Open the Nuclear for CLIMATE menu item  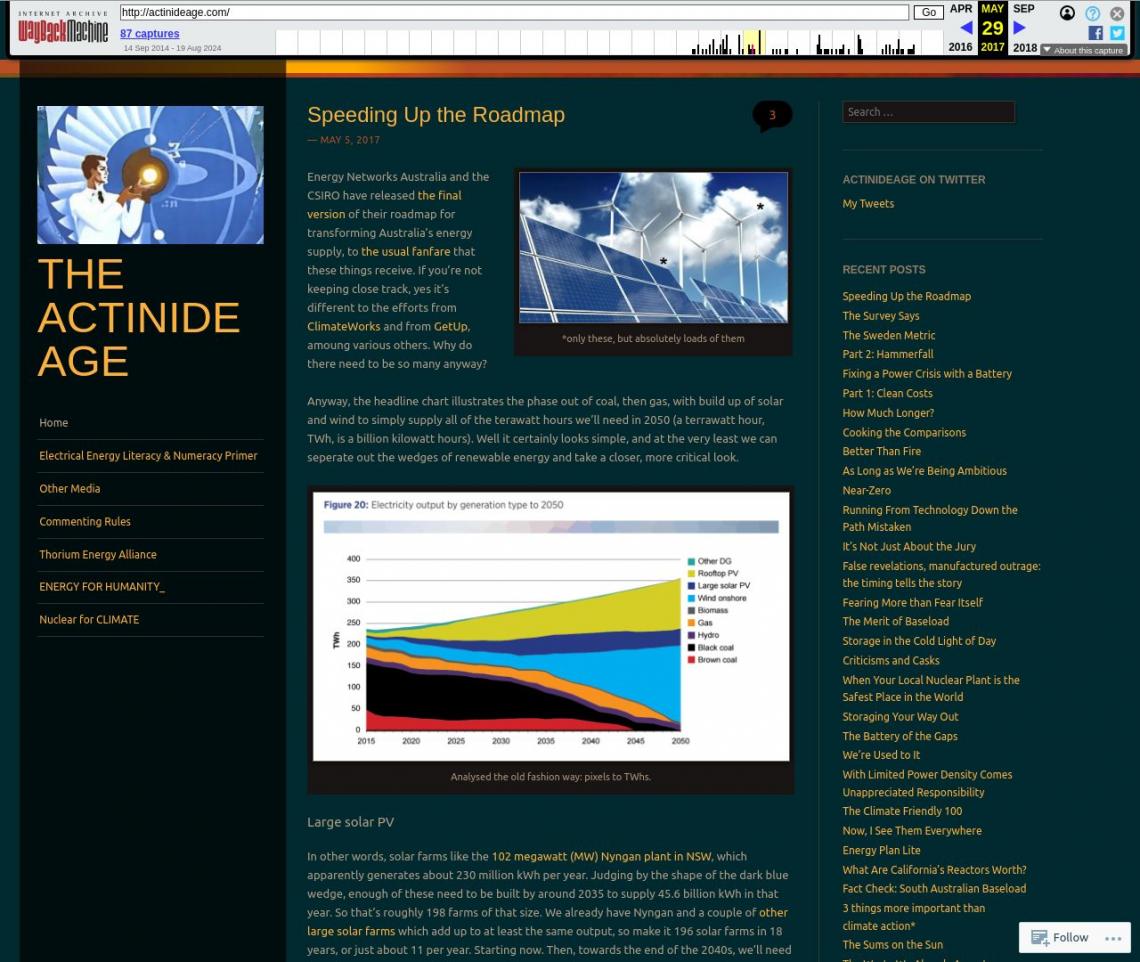[89, 620]
